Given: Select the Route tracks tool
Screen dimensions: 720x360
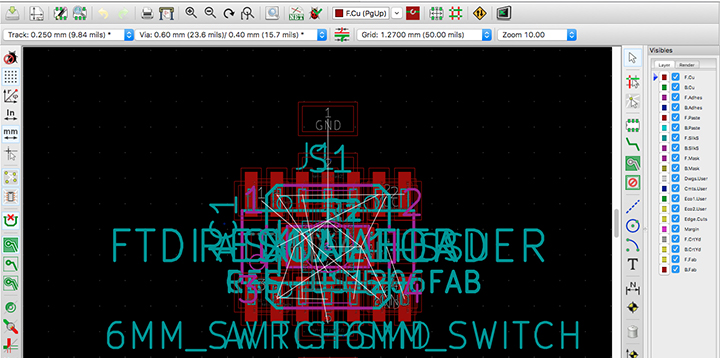Looking at the screenshot, I should [633, 144].
